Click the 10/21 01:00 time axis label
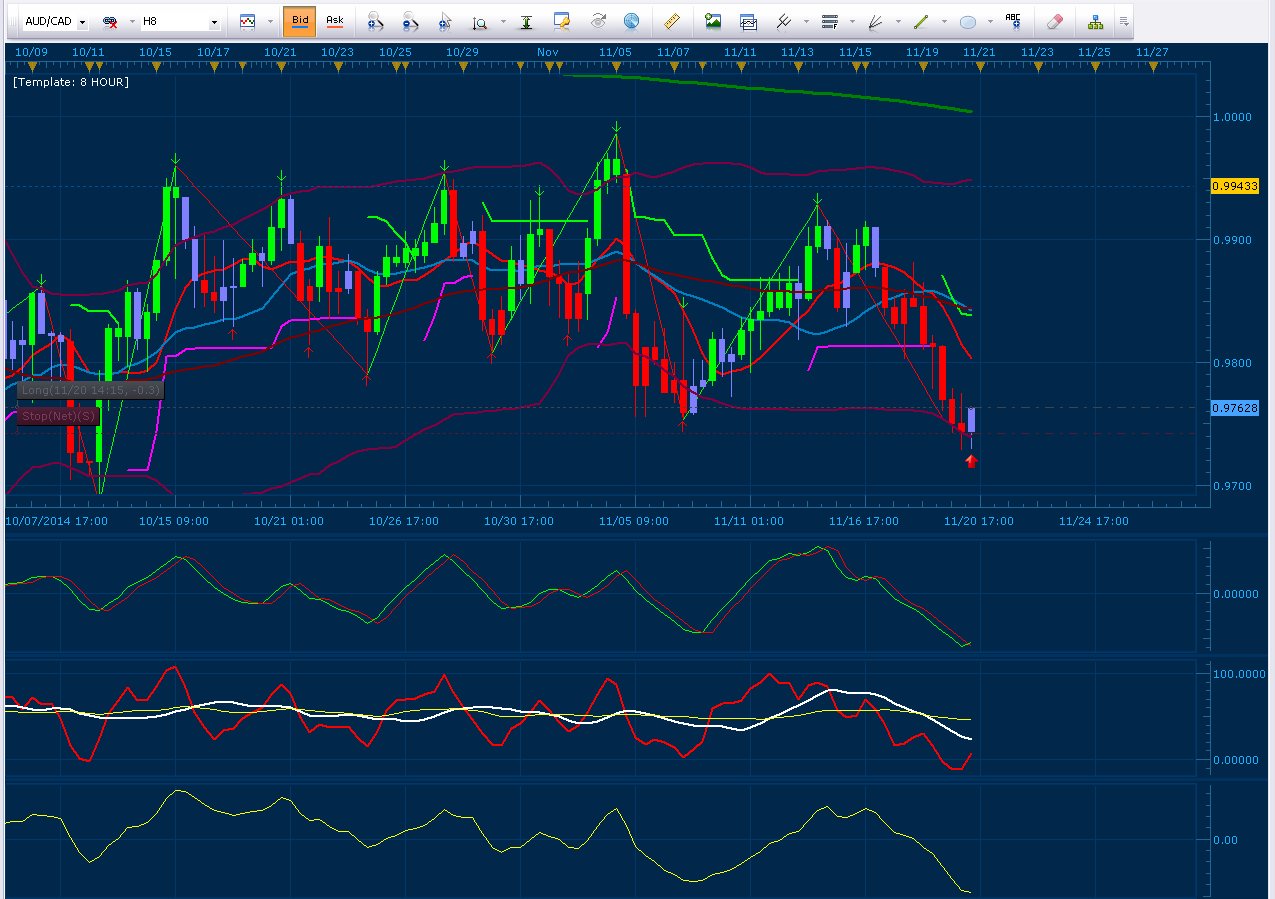The image size is (1275, 899). [x=288, y=521]
